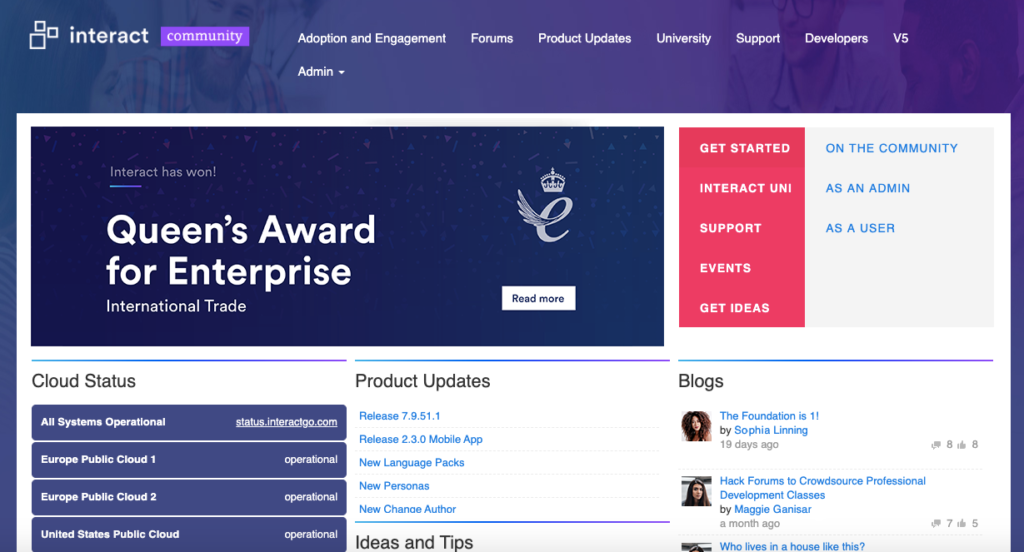Click thumbs-up icon on Hack Forums post
Image resolution: width=1024 pixels, height=552 pixels.
[961, 523]
